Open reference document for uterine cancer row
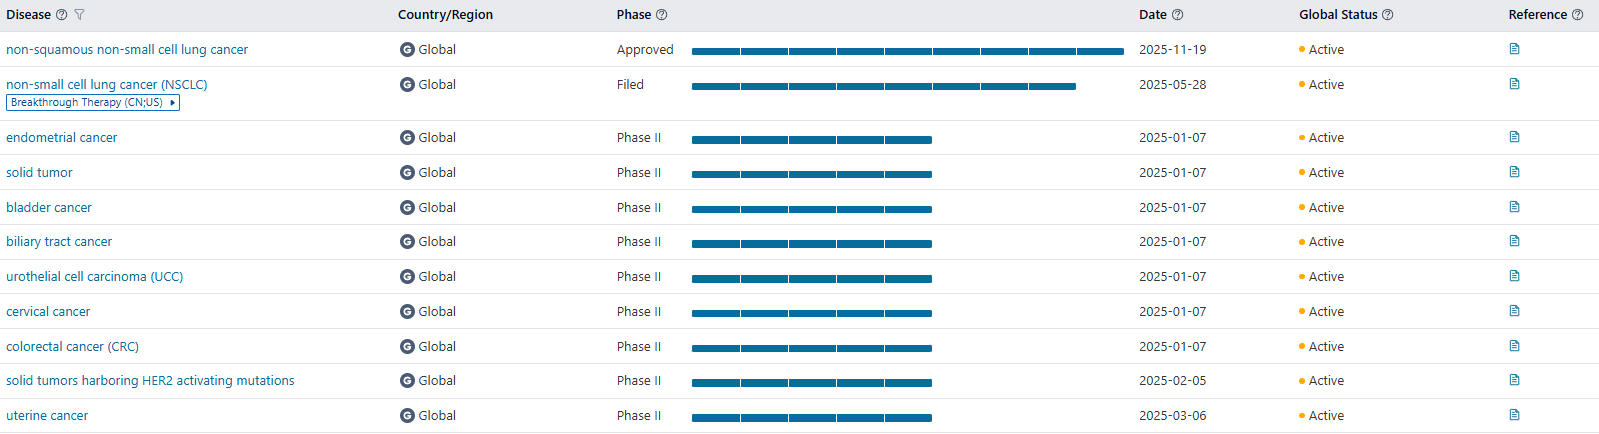The height and width of the screenshot is (434, 1599). [1514, 415]
